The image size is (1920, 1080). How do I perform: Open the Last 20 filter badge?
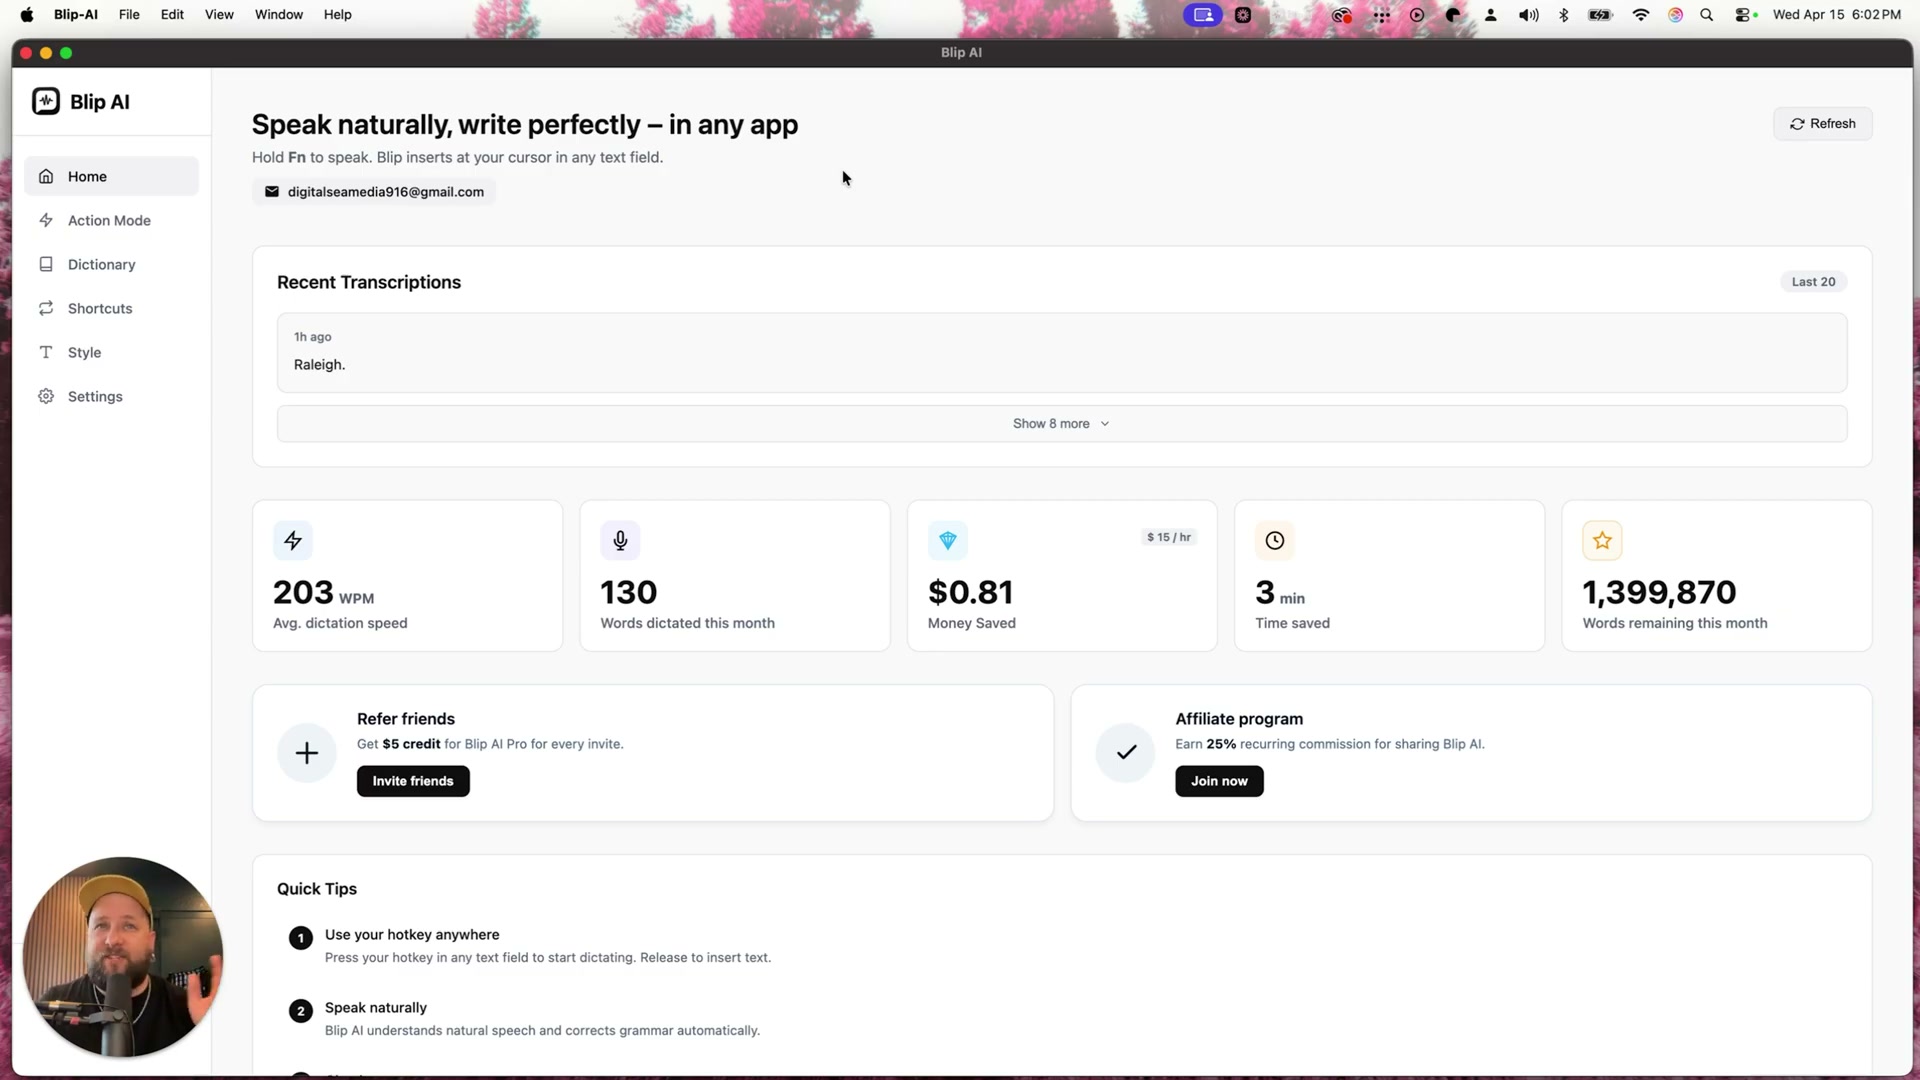tap(1813, 282)
